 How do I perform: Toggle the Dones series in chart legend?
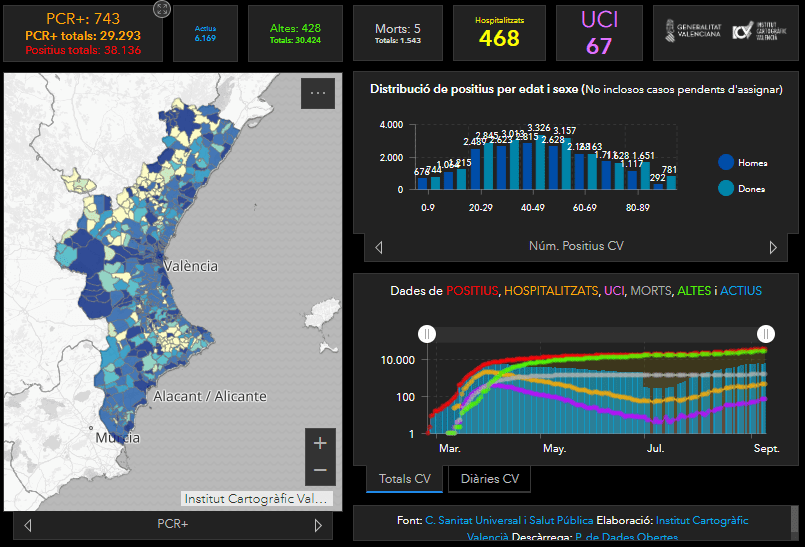tap(727, 188)
